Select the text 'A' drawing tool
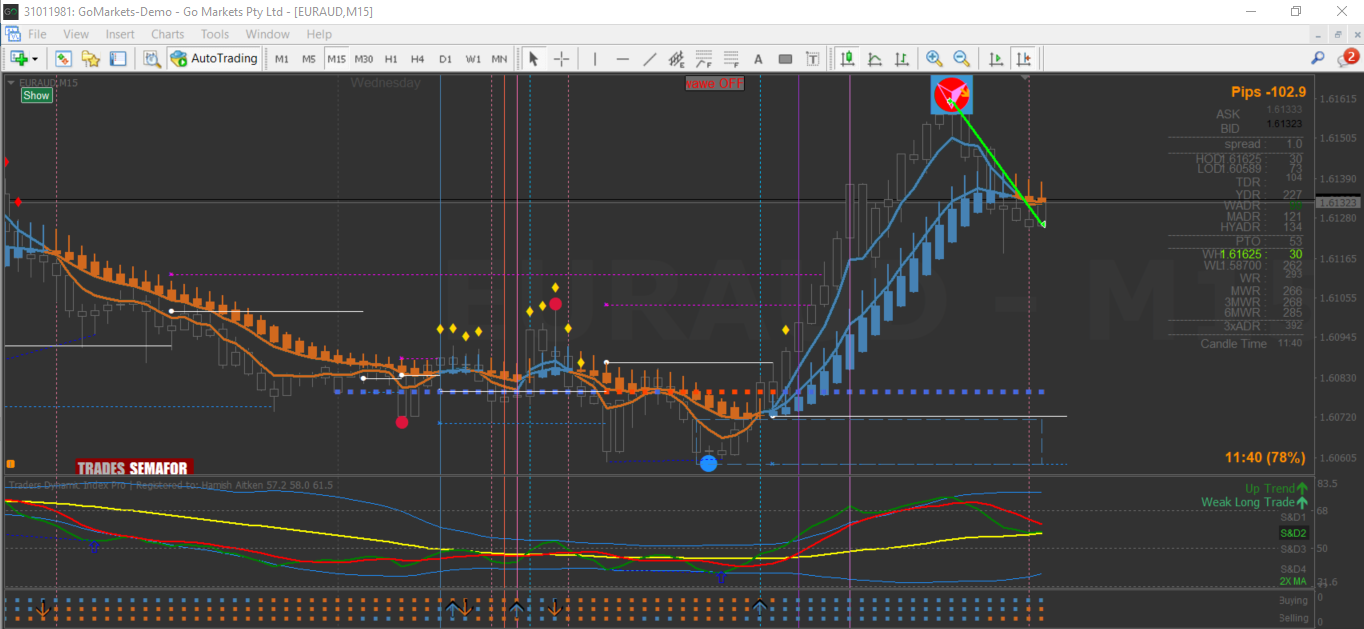The width and height of the screenshot is (1364, 629). pyautogui.click(x=758, y=59)
